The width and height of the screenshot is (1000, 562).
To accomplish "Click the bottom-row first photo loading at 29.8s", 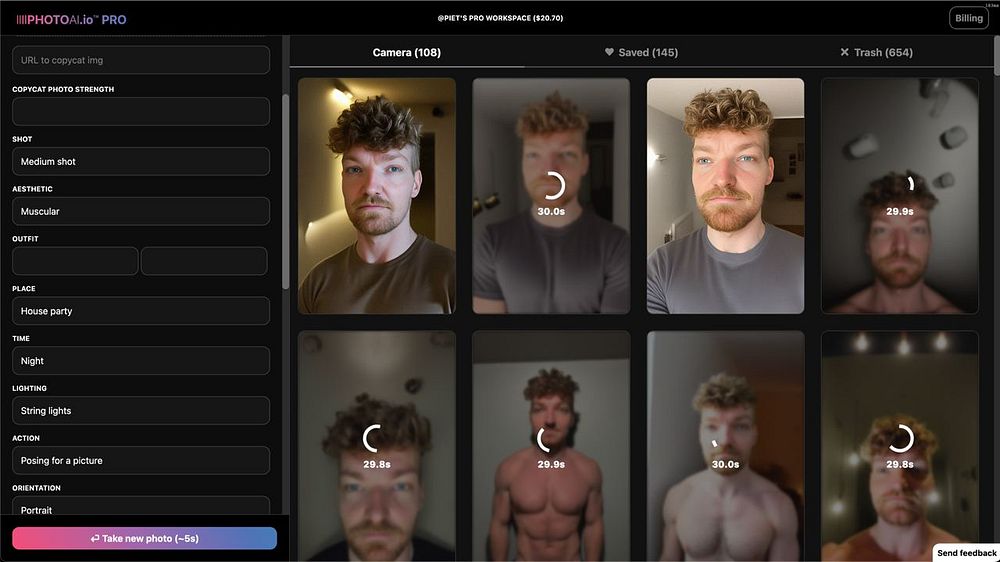I will [x=377, y=446].
